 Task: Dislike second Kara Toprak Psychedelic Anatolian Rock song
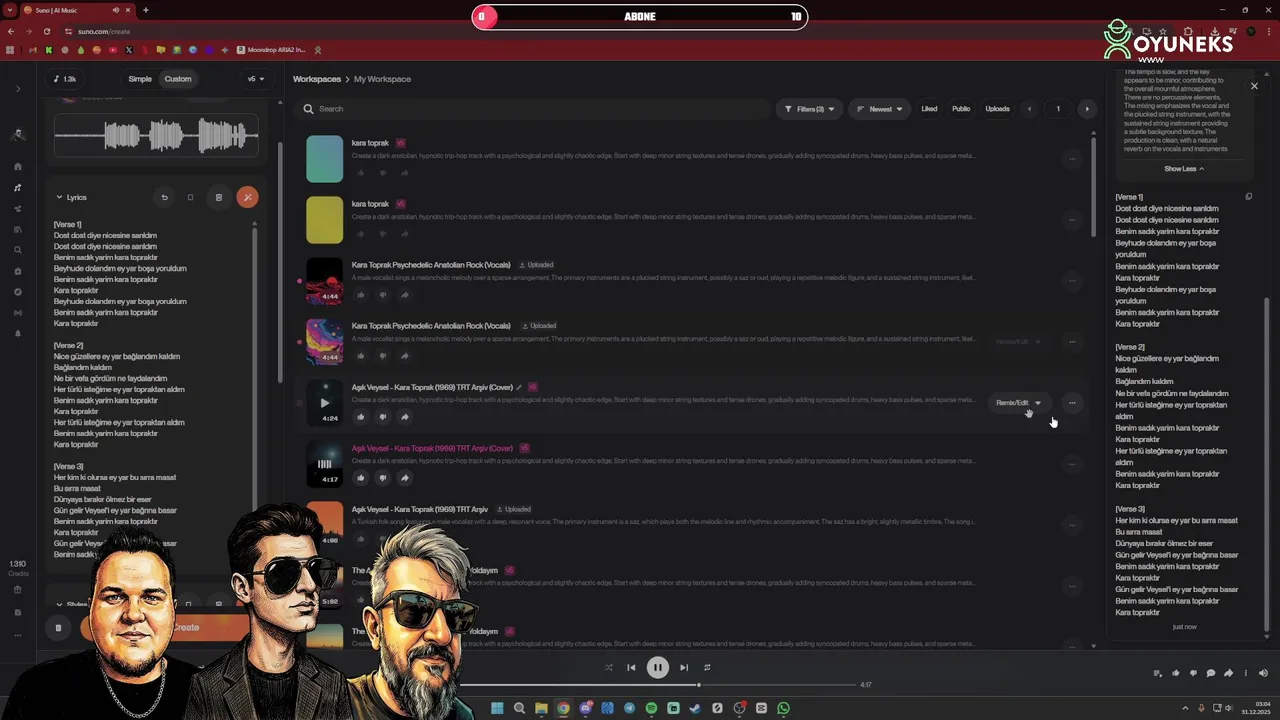click(382, 356)
